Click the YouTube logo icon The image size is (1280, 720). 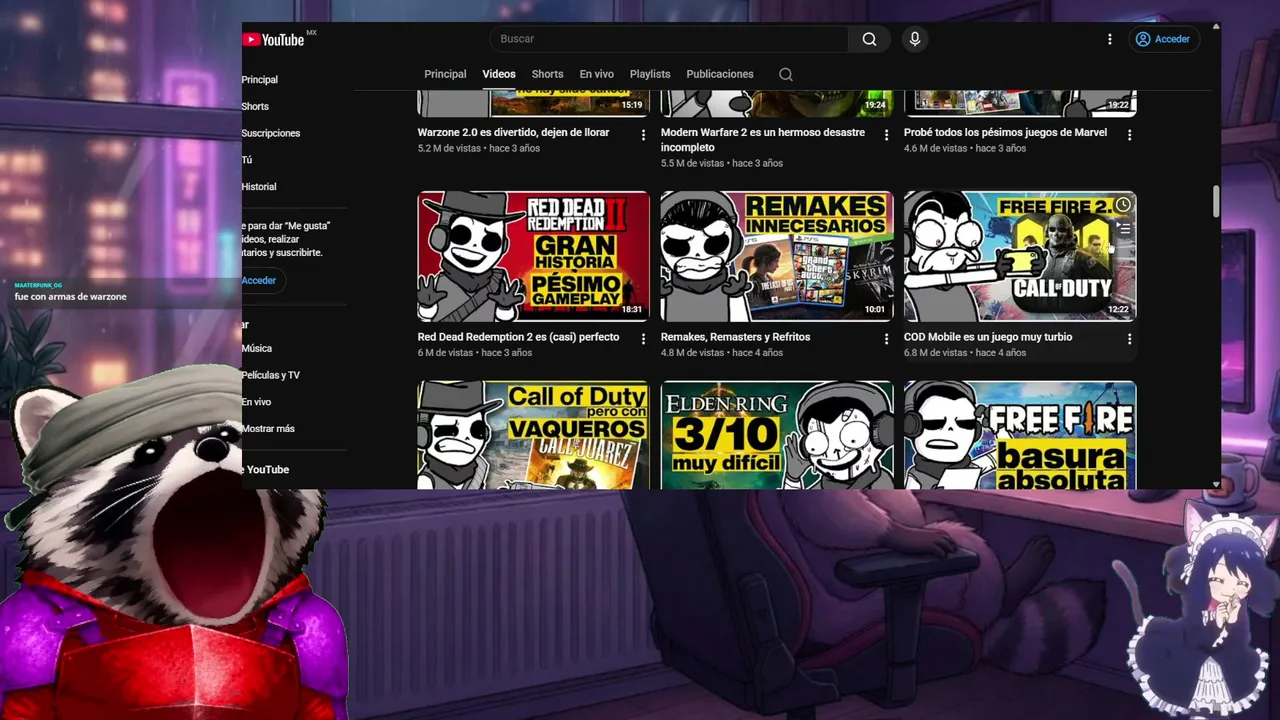click(x=273, y=39)
